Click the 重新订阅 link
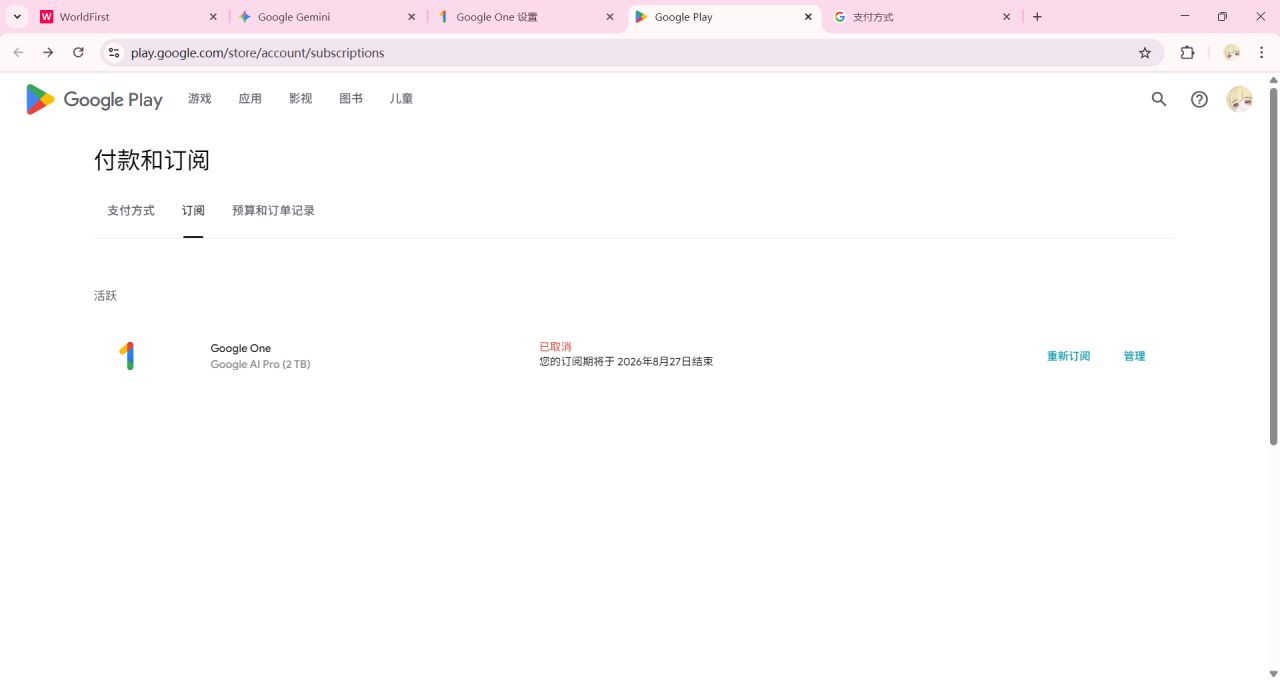This screenshot has height=680, width=1280. pos(1068,356)
